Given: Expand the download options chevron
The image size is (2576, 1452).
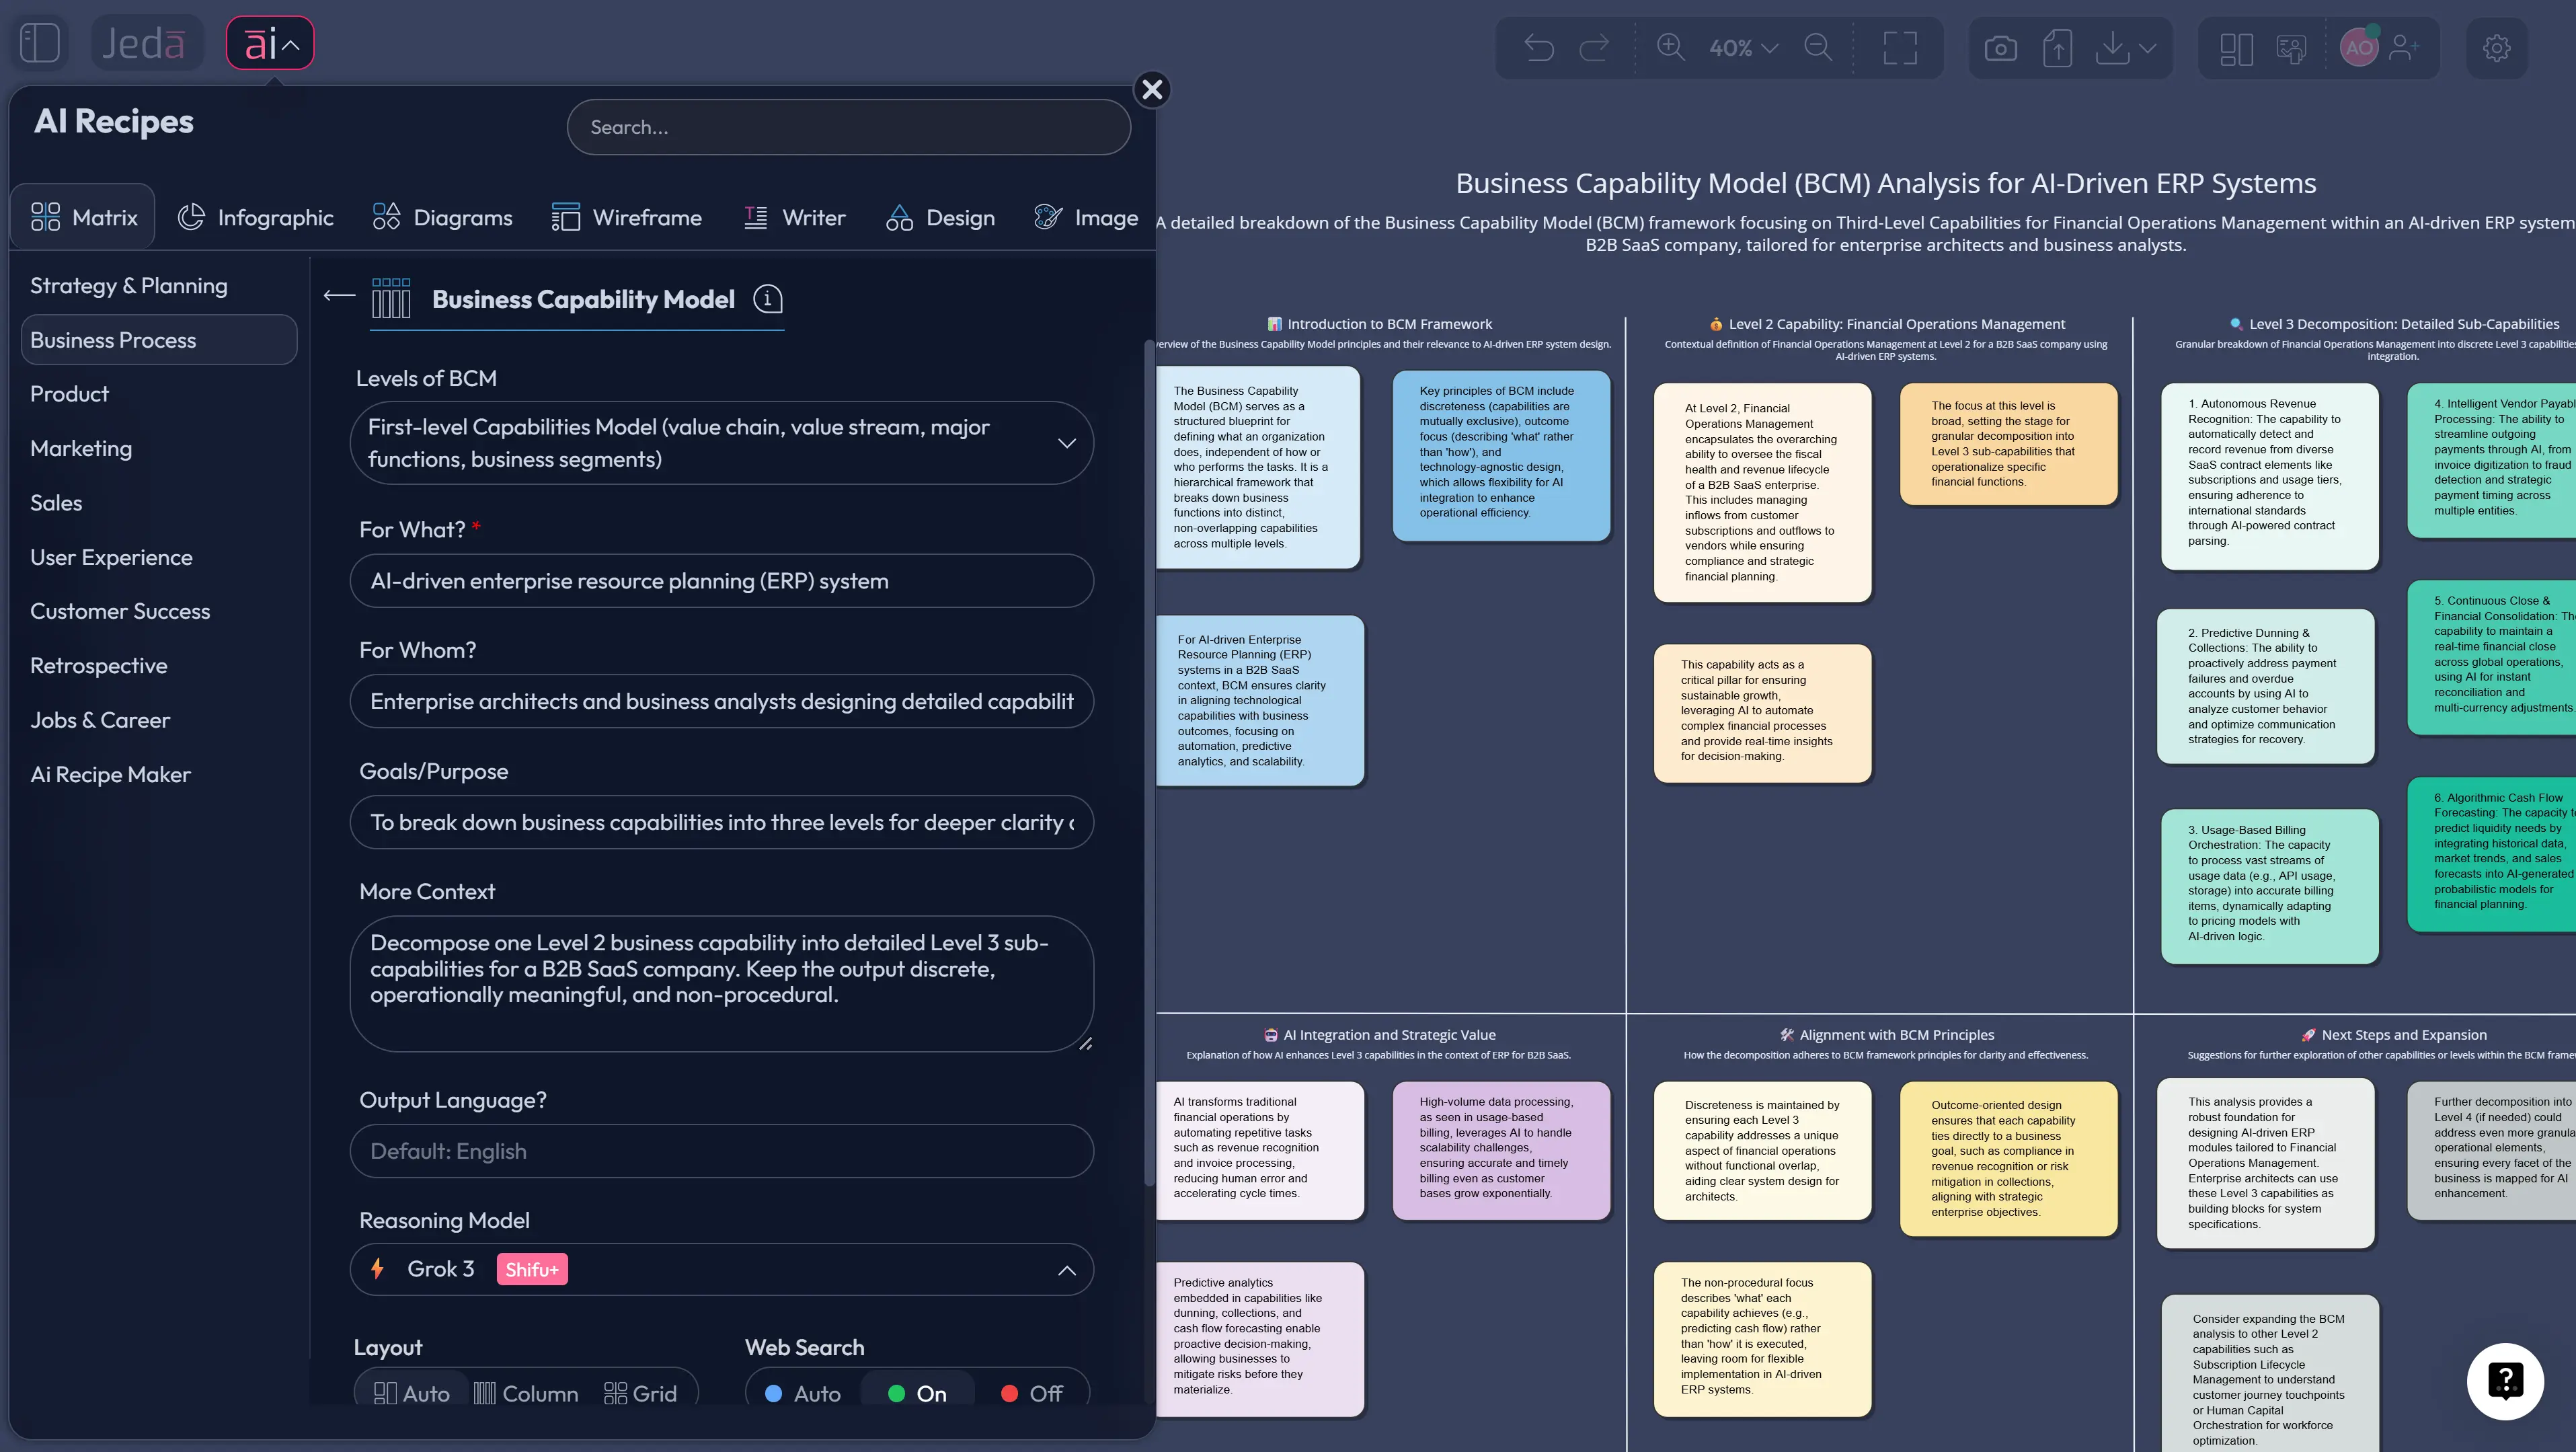Looking at the screenshot, I should (2146, 47).
